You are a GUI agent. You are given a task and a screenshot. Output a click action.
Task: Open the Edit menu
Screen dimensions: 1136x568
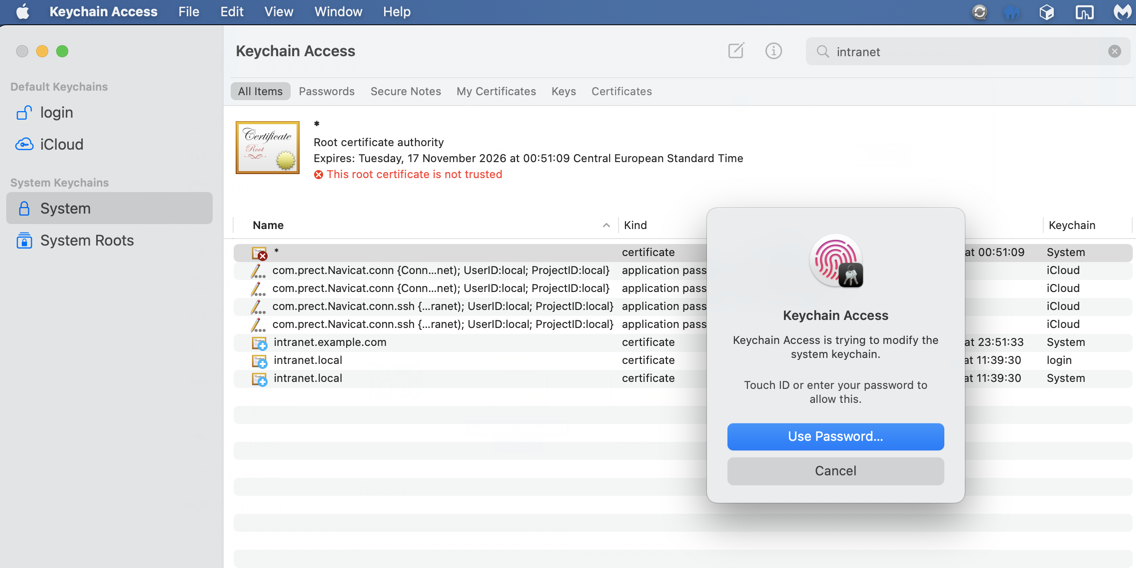point(232,12)
